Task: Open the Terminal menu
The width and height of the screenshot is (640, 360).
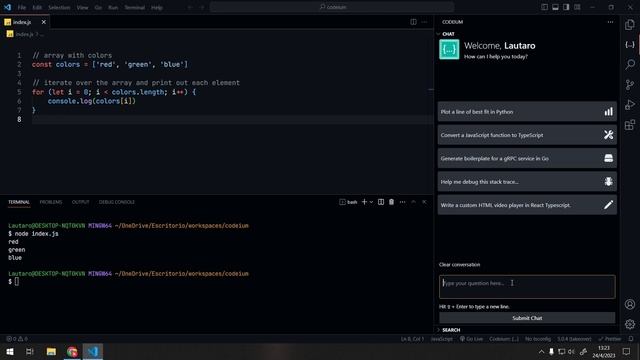Action: (x=134, y=7)
